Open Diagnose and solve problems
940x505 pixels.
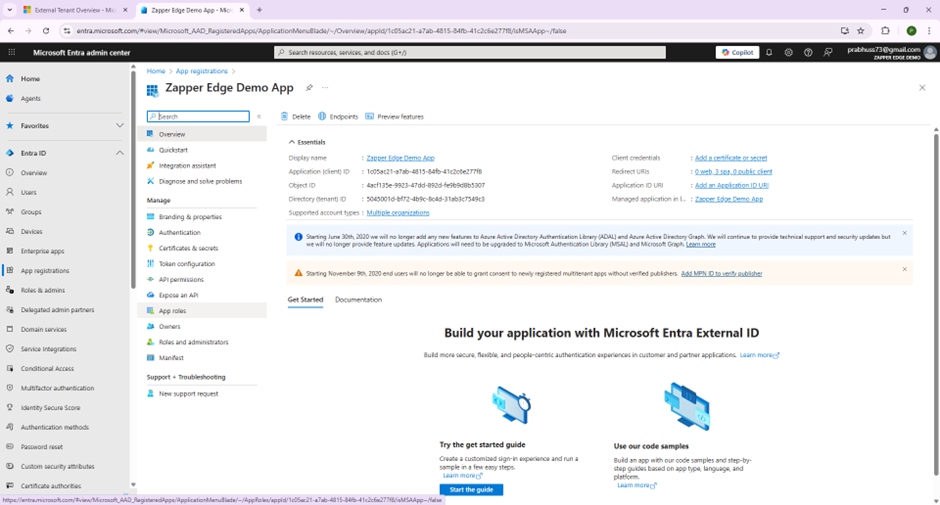coord(202,181)
